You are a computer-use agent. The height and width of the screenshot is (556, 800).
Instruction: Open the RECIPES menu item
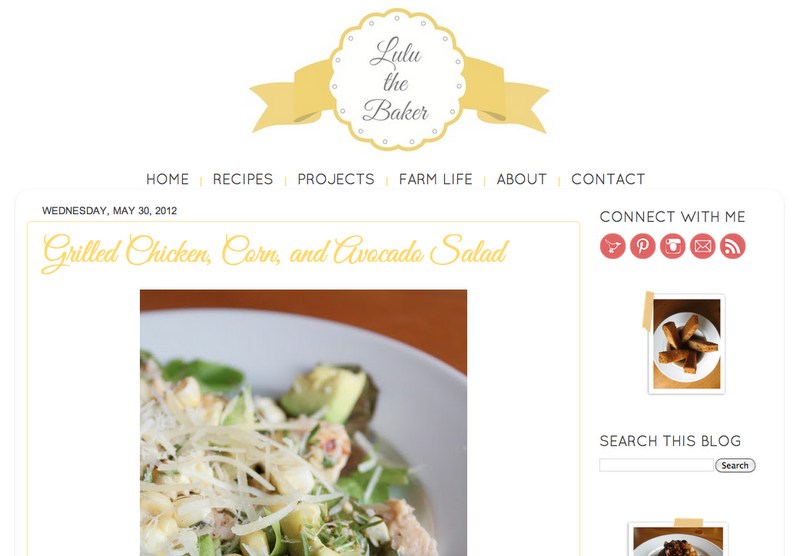click(243, 179)
